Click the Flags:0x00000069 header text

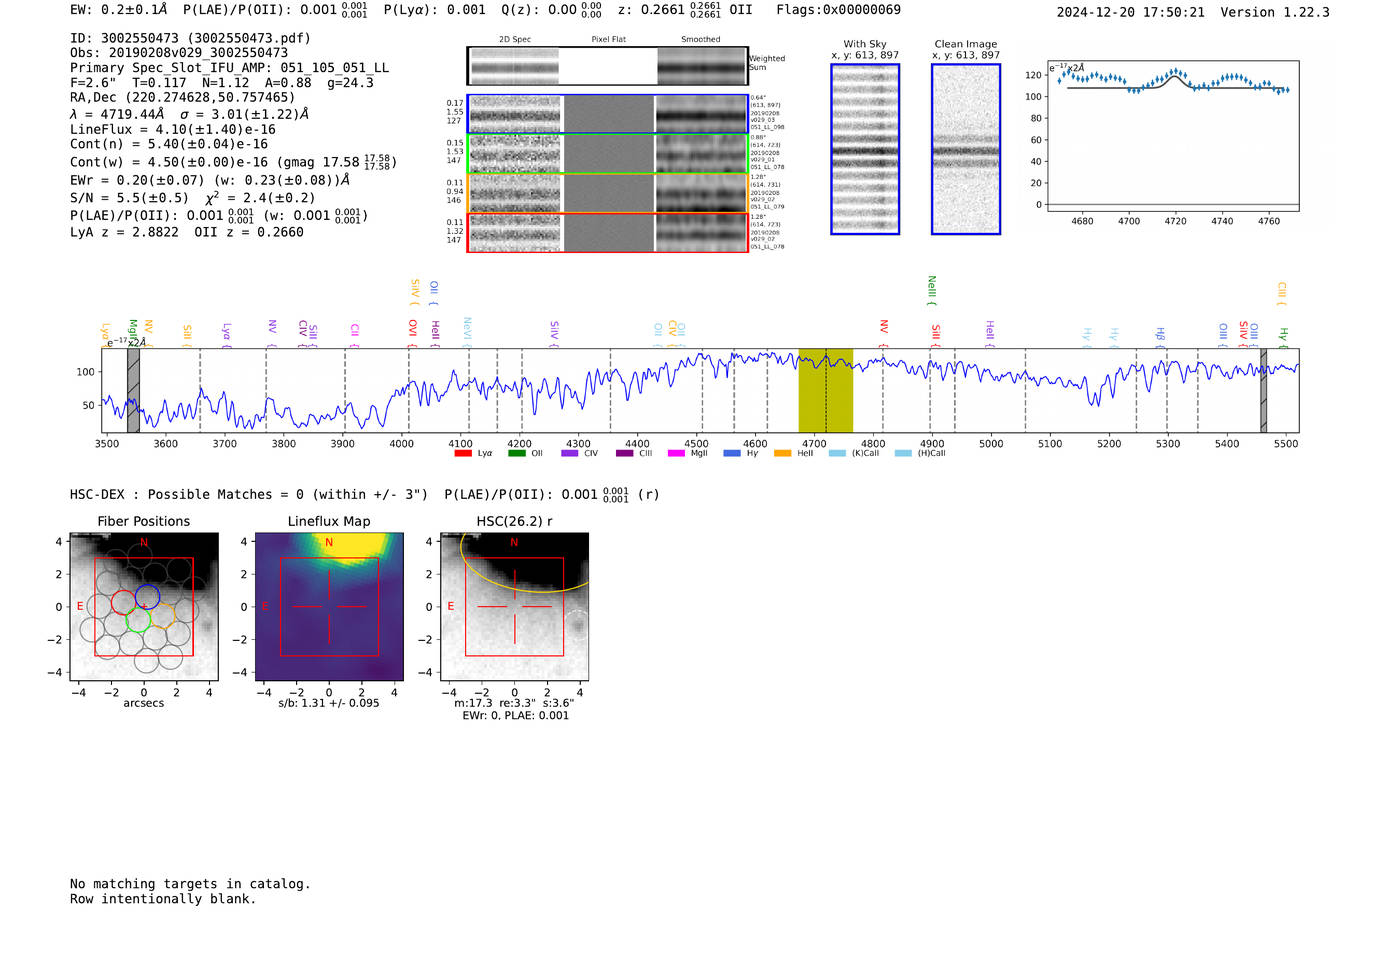coord(839,10)
